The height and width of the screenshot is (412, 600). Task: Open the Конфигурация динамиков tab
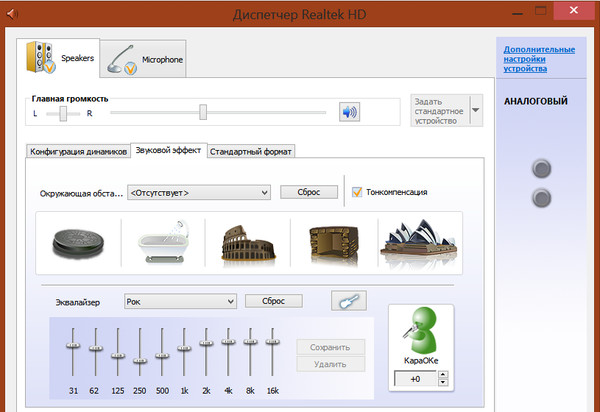(78, 151)
